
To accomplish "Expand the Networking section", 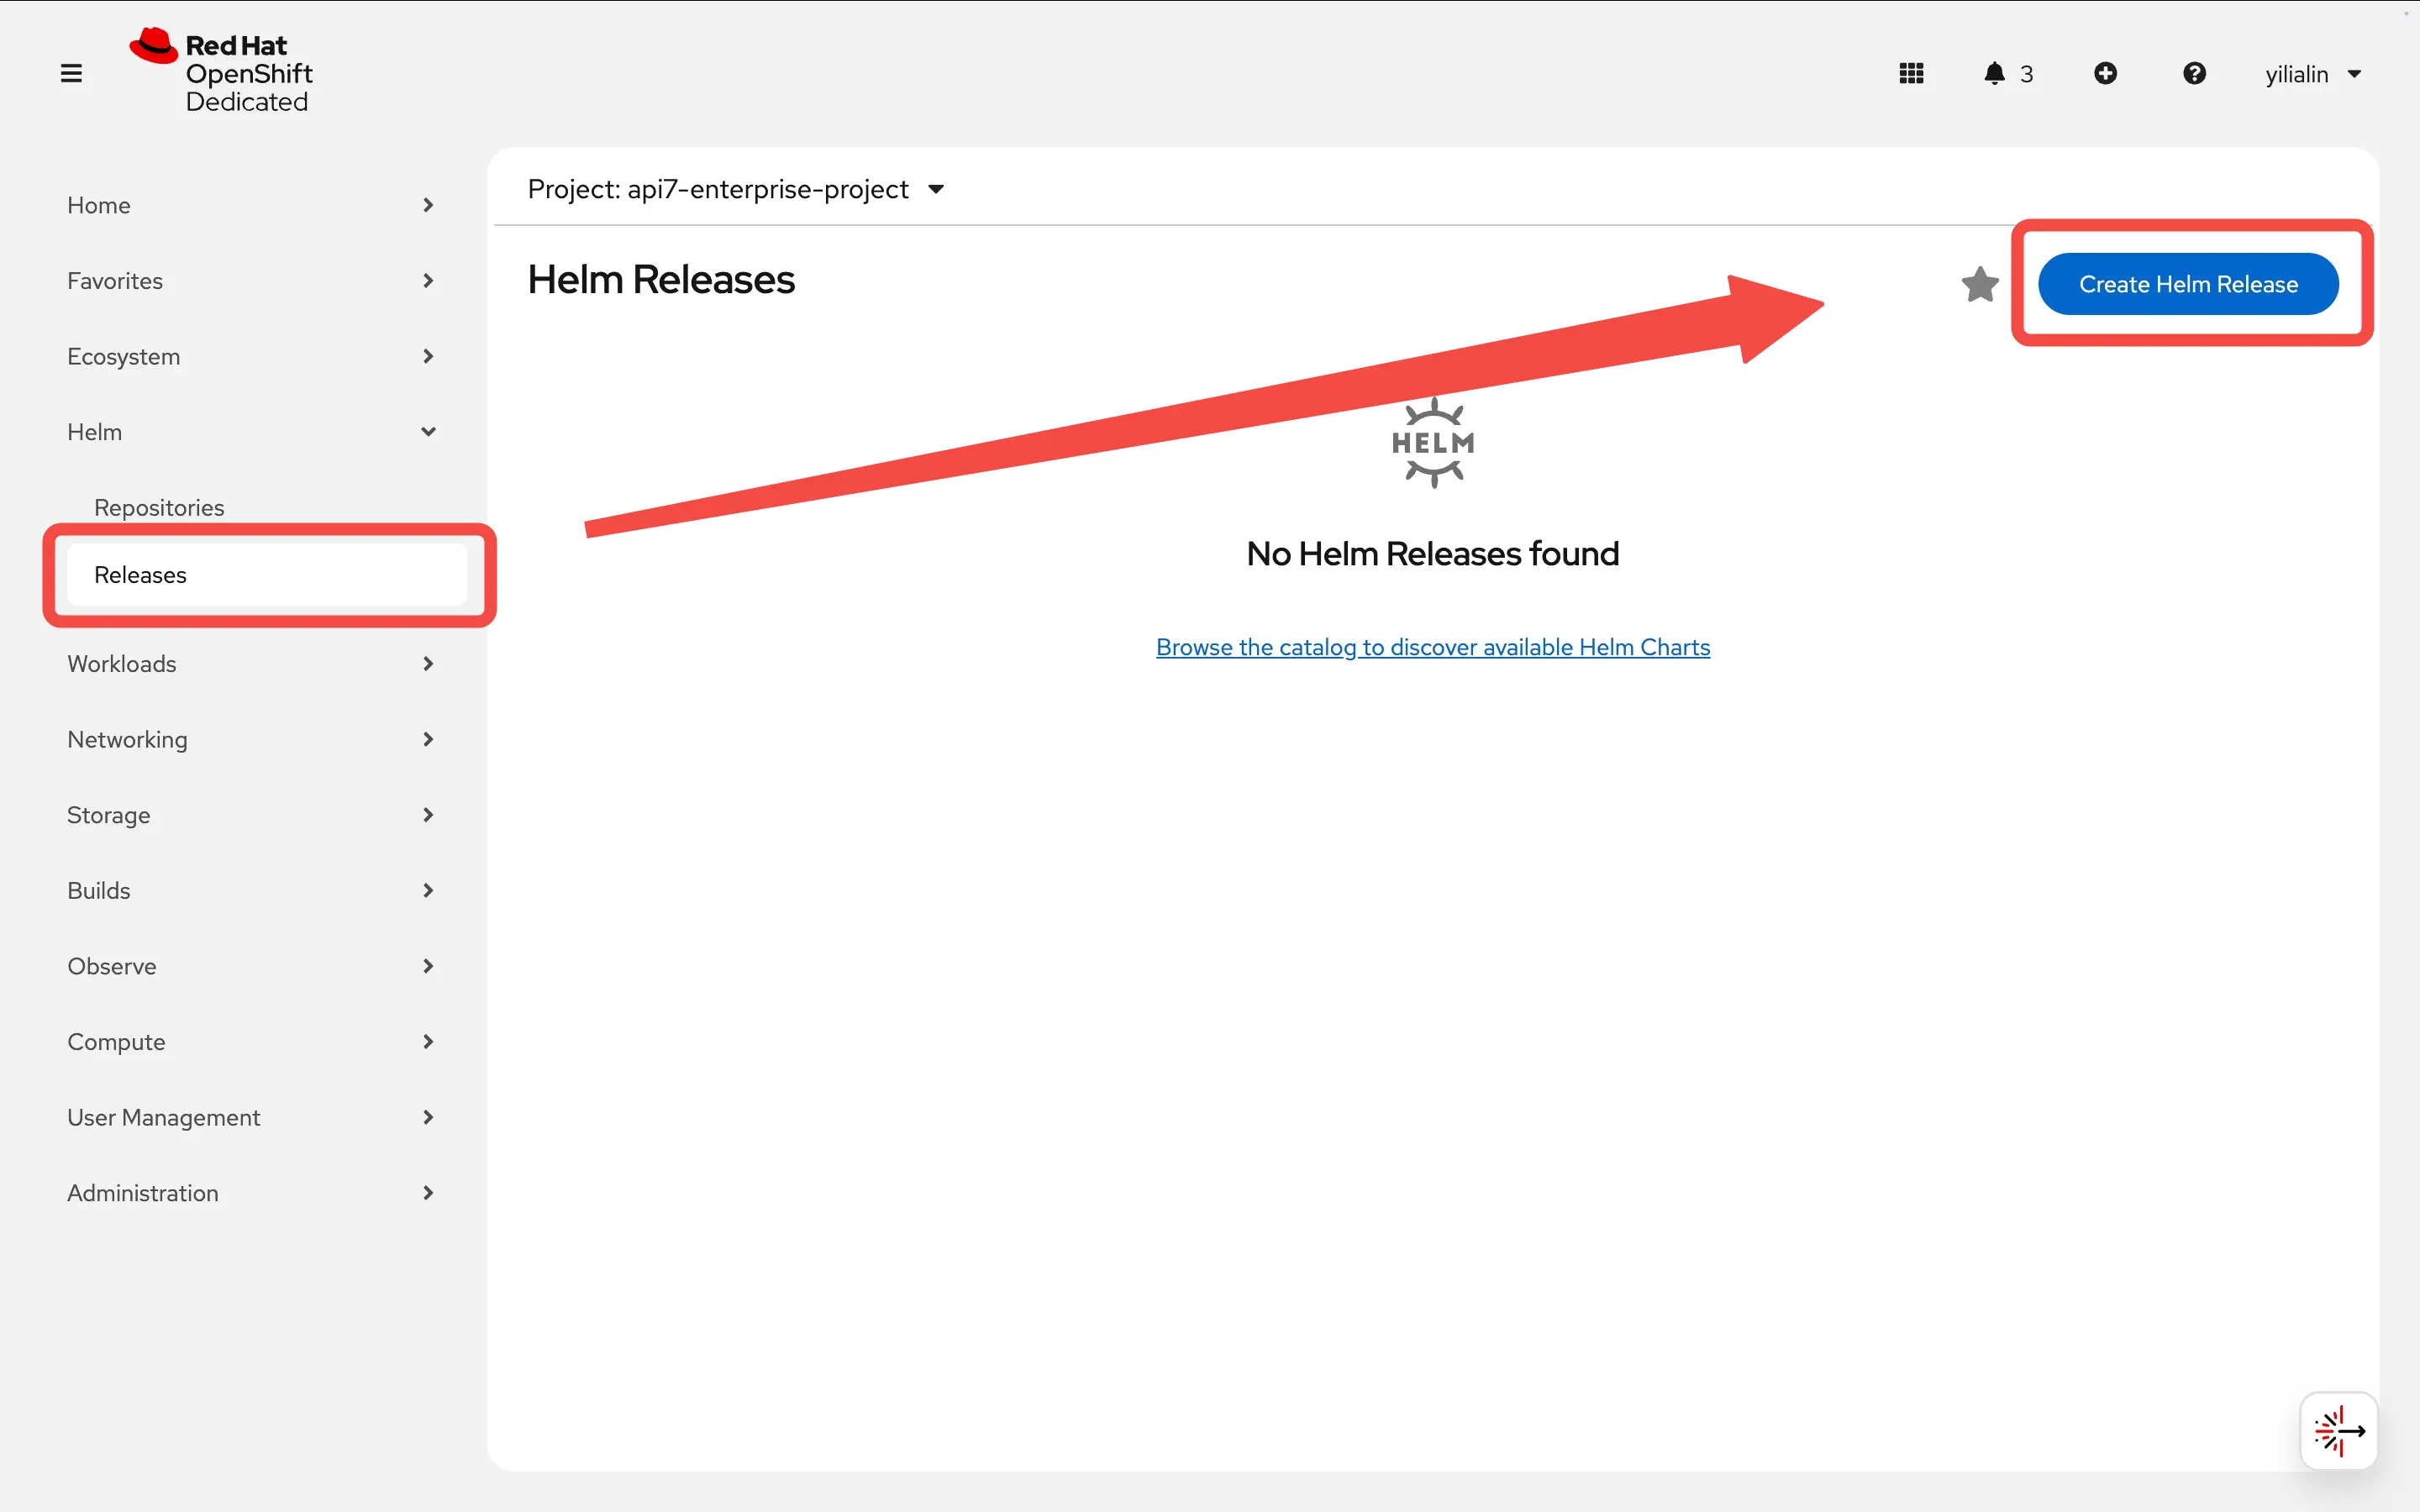I will [126, 739].
